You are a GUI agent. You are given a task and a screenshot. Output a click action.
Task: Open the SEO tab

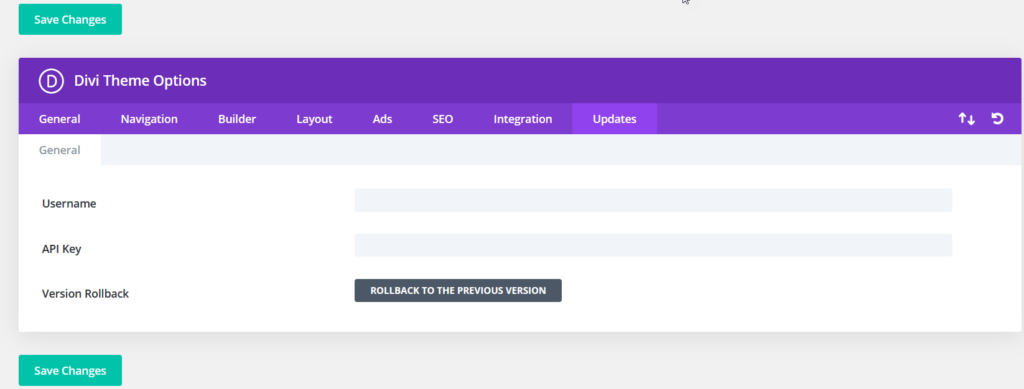tap(442, 119)
